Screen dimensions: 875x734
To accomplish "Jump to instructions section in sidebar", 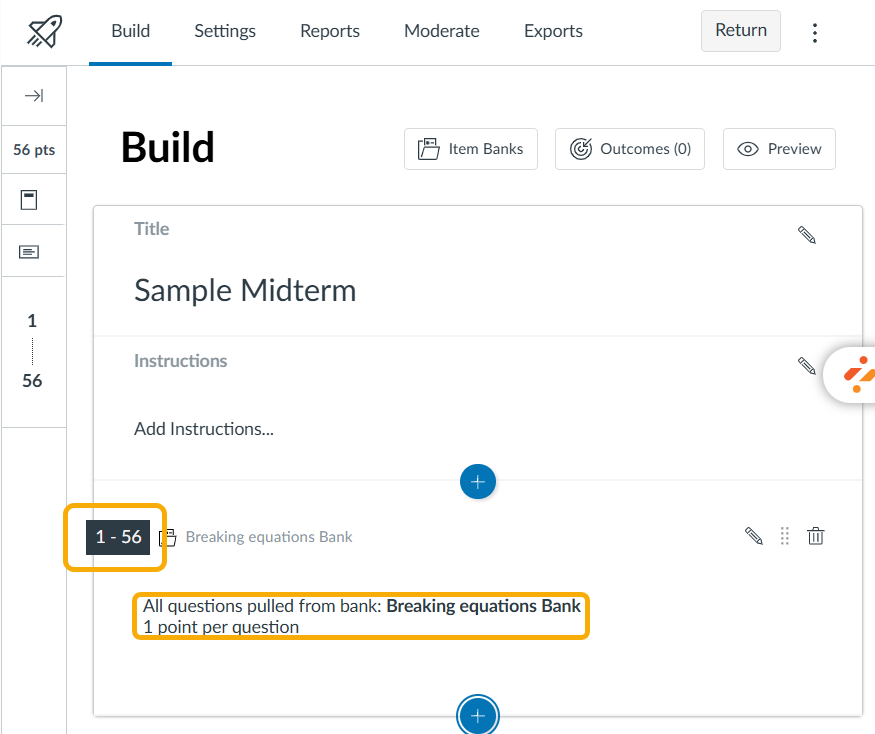I will click(29, 252).
